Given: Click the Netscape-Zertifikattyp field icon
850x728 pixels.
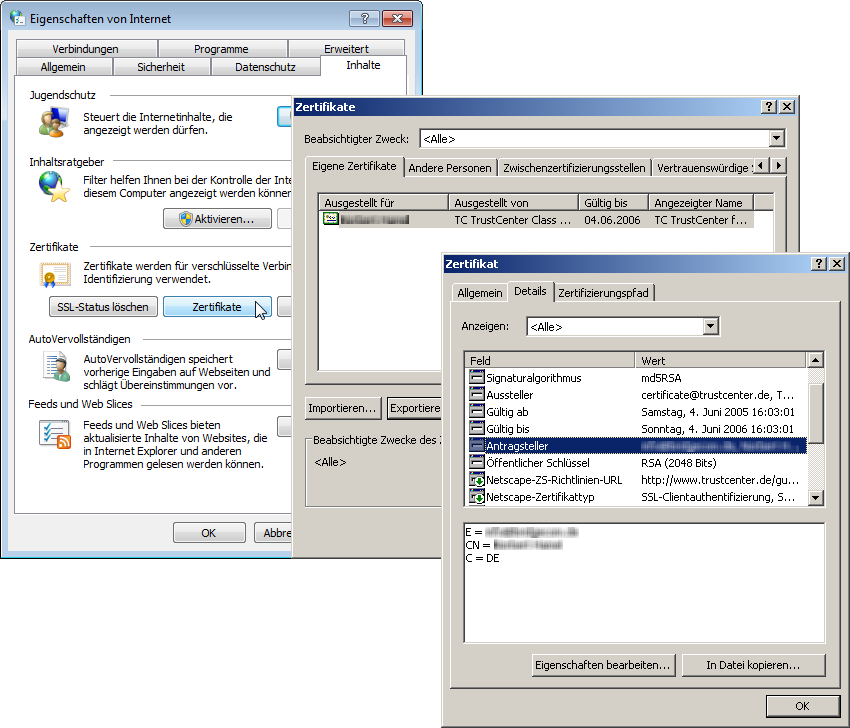Looking at the screenshot, I should coord(476,497).
